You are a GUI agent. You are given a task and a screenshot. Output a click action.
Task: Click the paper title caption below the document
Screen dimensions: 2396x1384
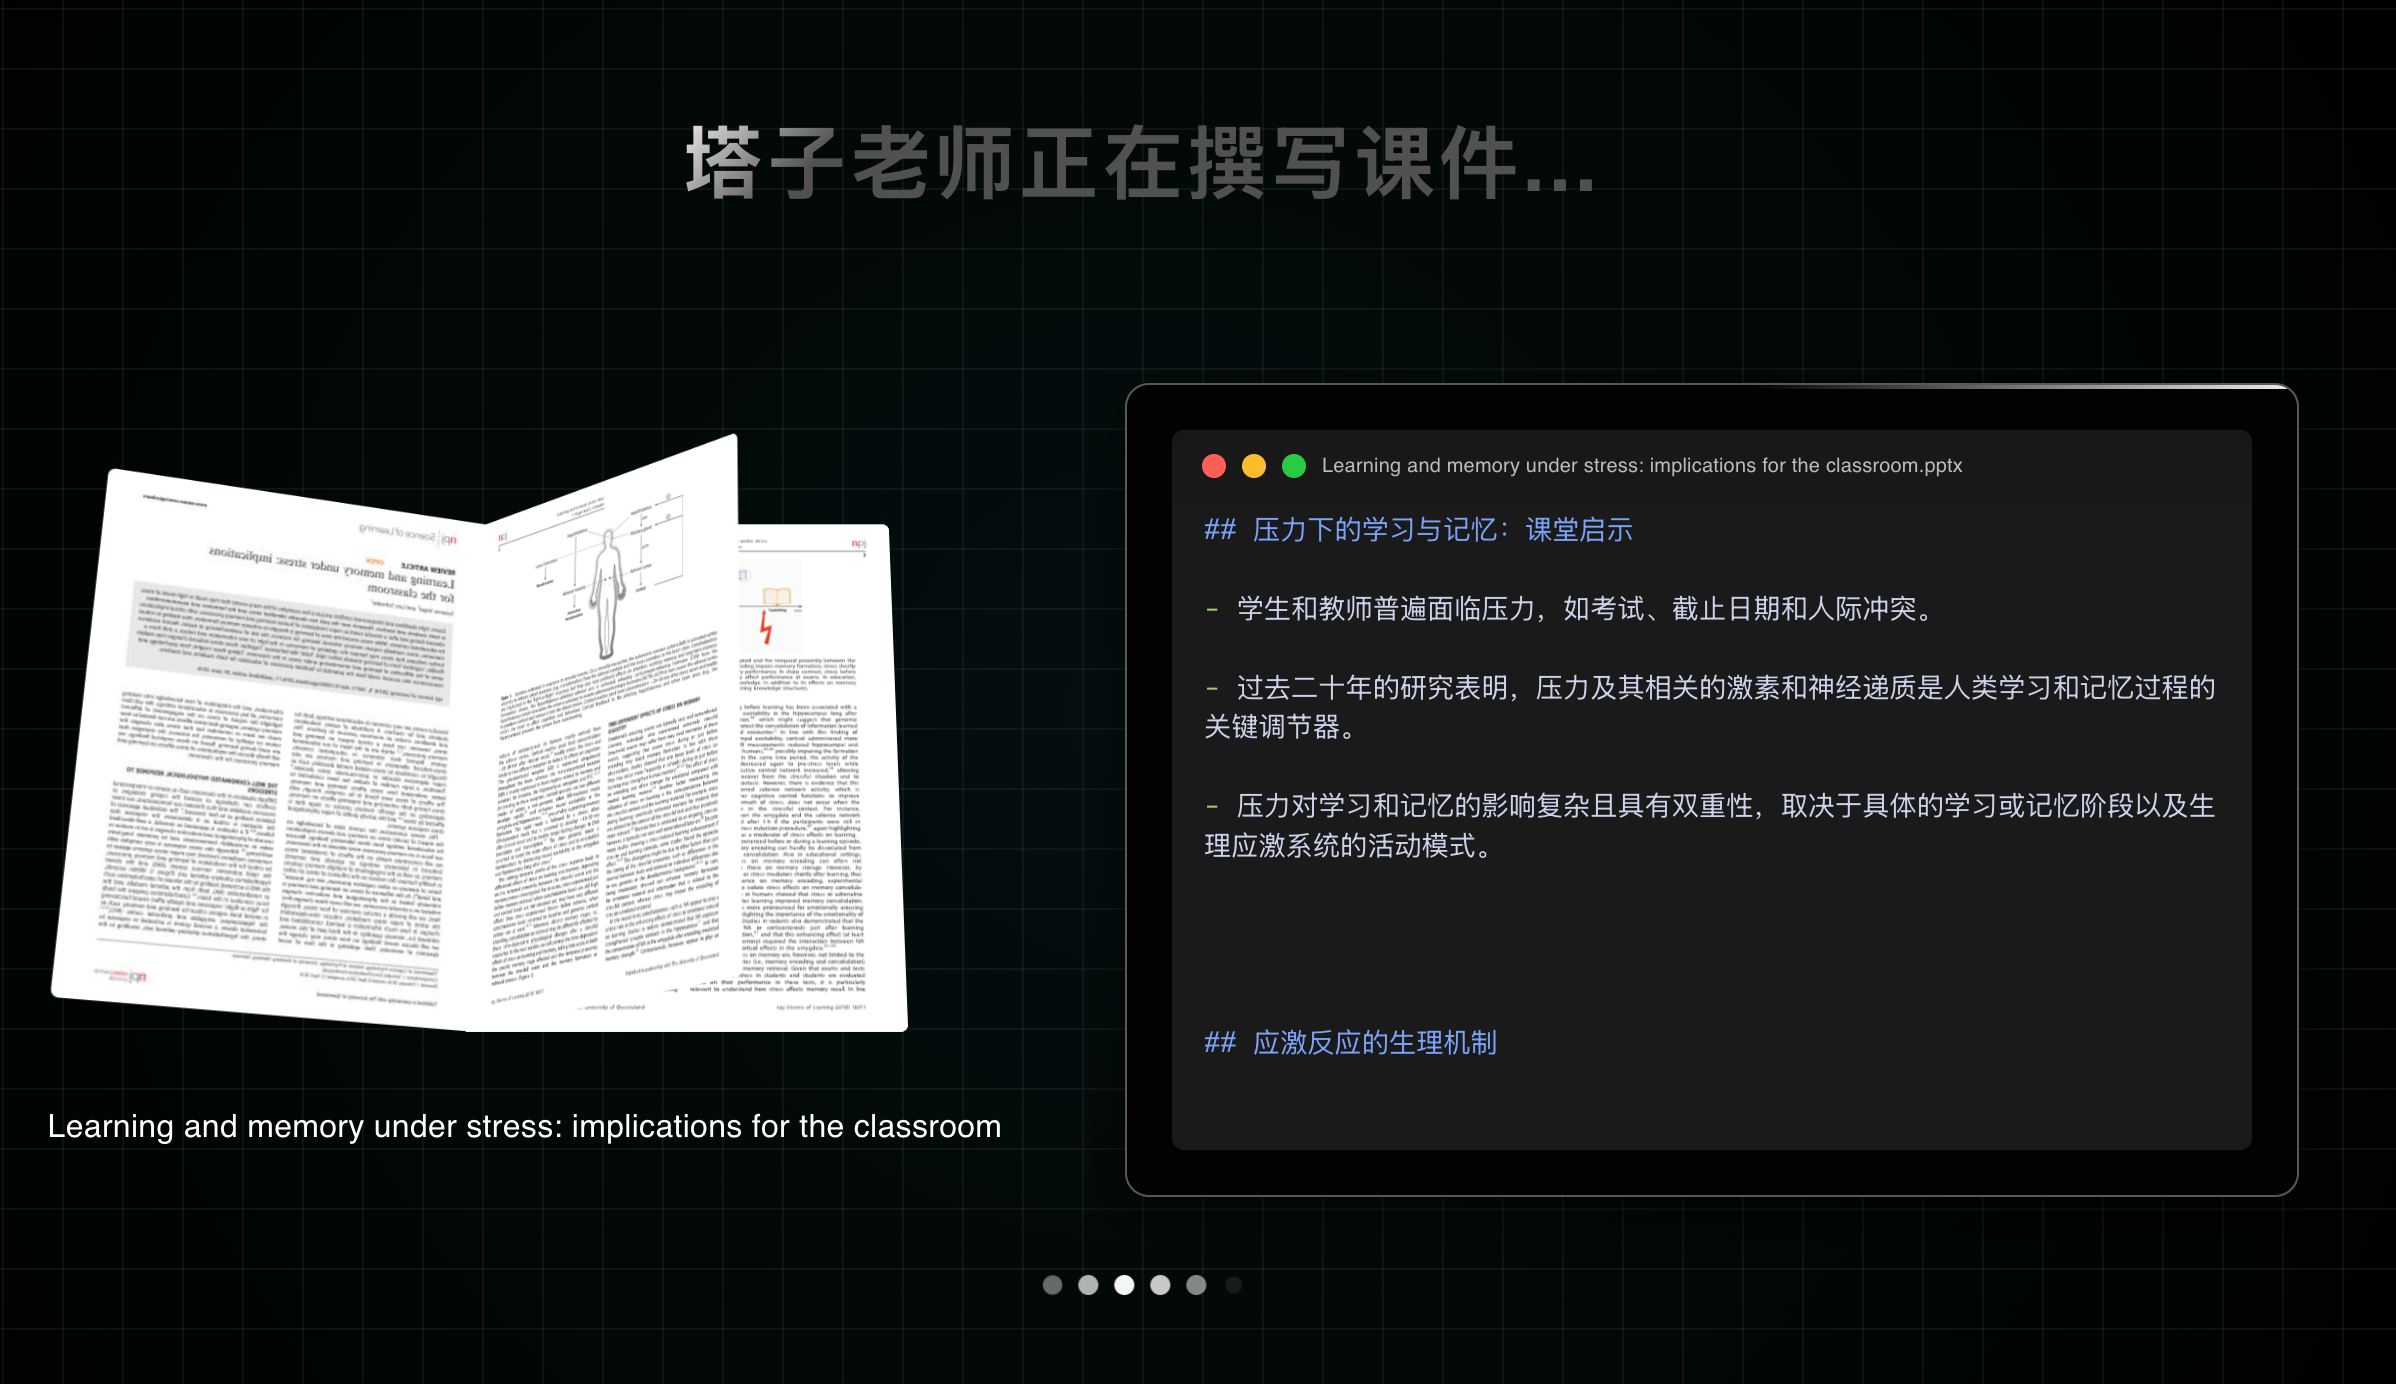coord(524,1127)
